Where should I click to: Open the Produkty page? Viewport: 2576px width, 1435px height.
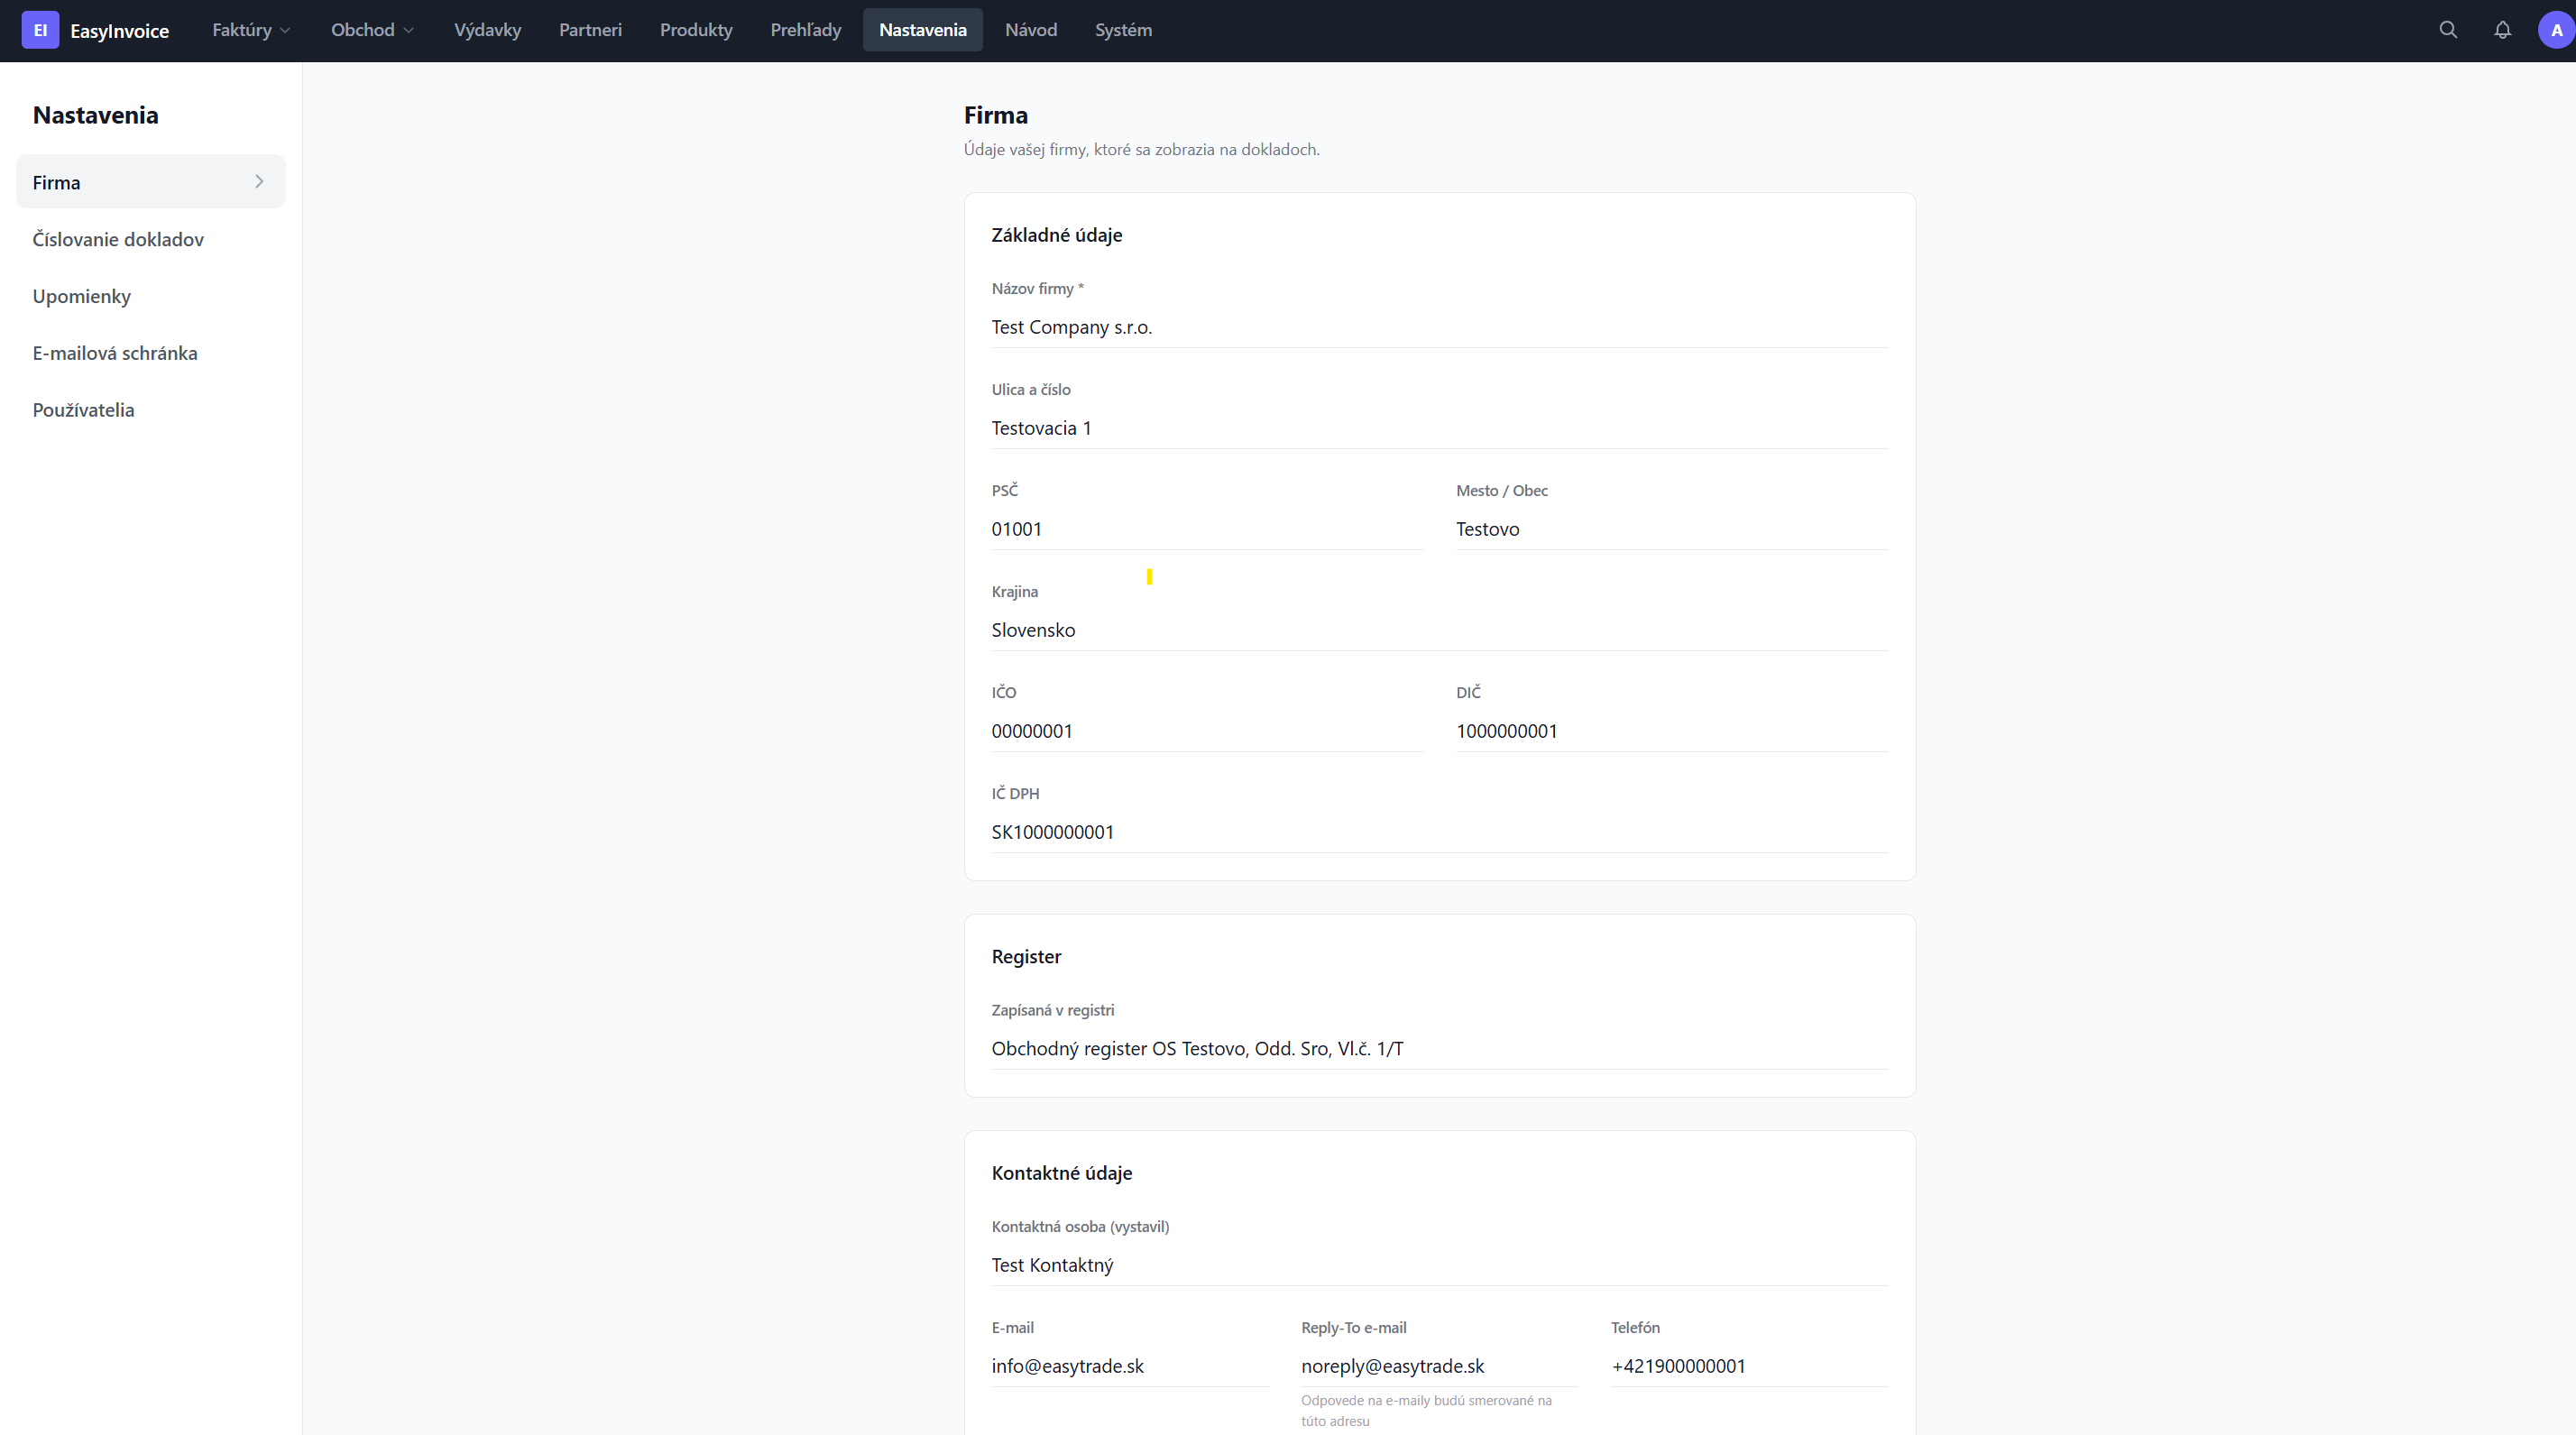tap(696, 30)
